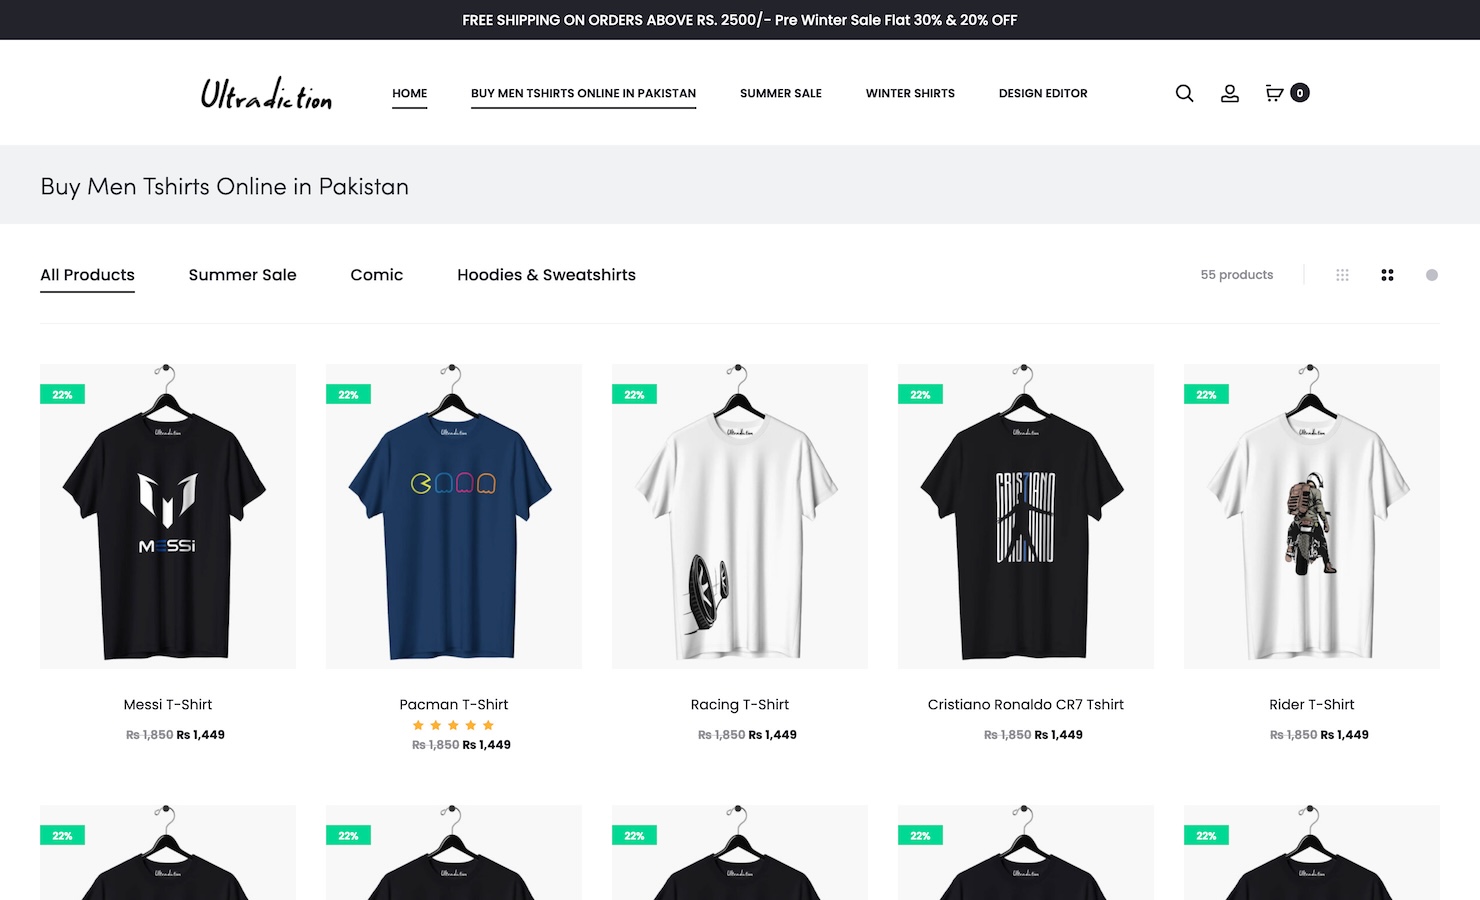
Task: Open the WINTER SHIRTS menu item
Action: [x=910, y=93]
